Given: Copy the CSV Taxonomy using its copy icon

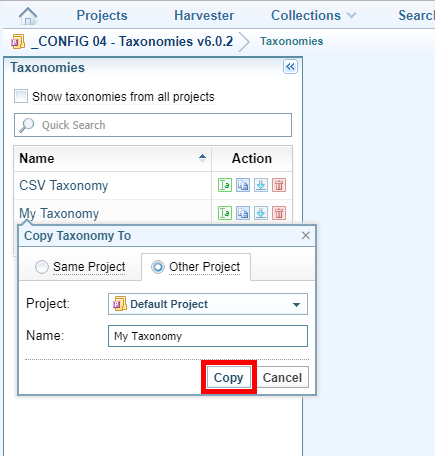Looking at the screenshot, I should [x=243, y=185].
